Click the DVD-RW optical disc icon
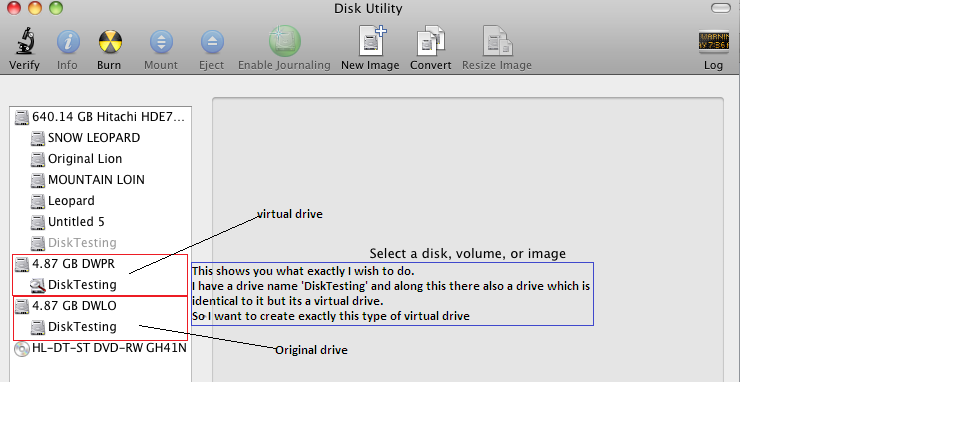The height and width of the screenshot is (427, 976). pos(22,349)
